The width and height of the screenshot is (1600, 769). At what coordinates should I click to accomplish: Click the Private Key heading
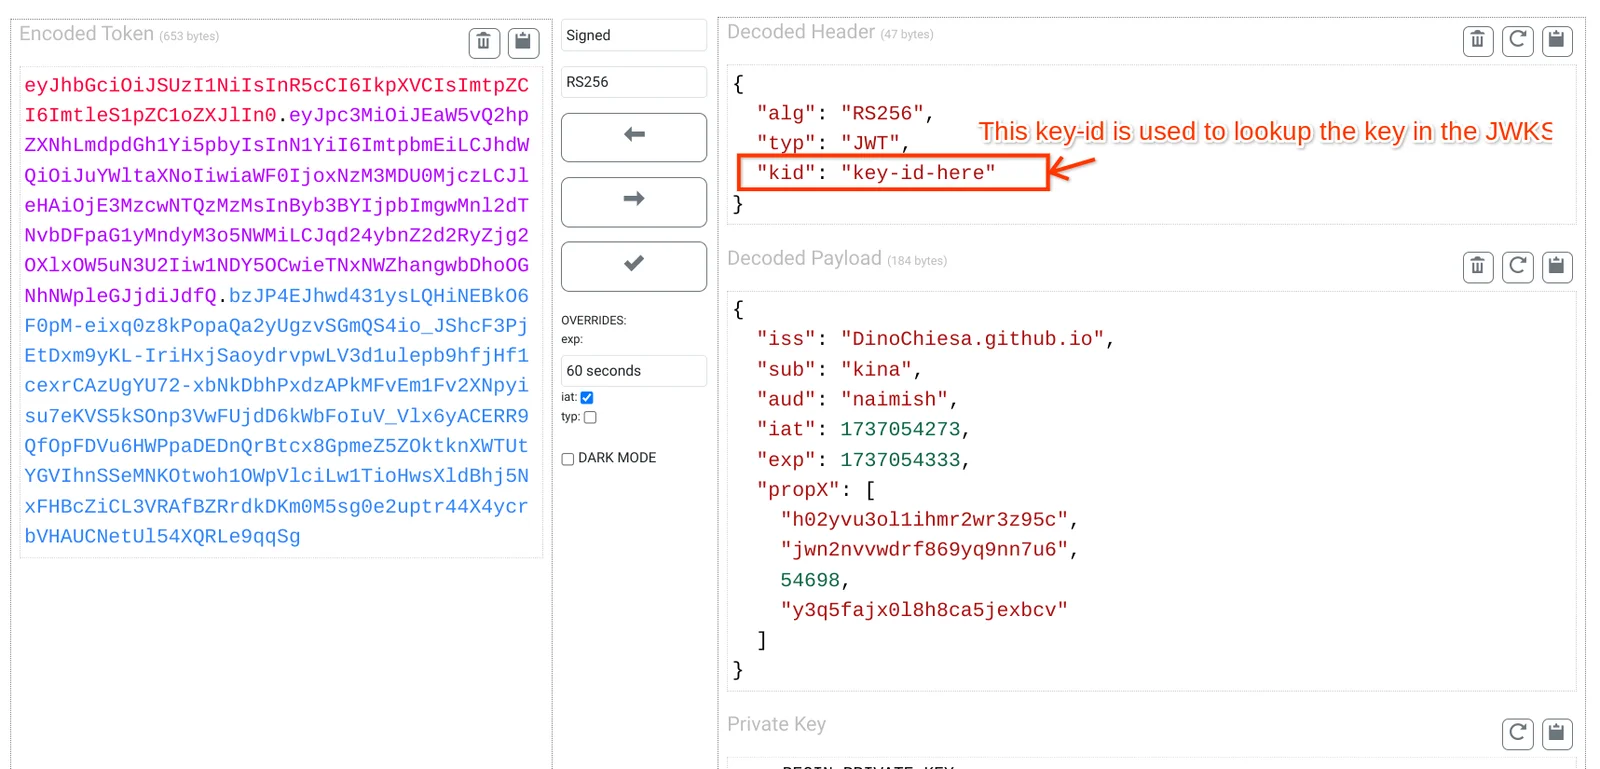coord(777,724)
